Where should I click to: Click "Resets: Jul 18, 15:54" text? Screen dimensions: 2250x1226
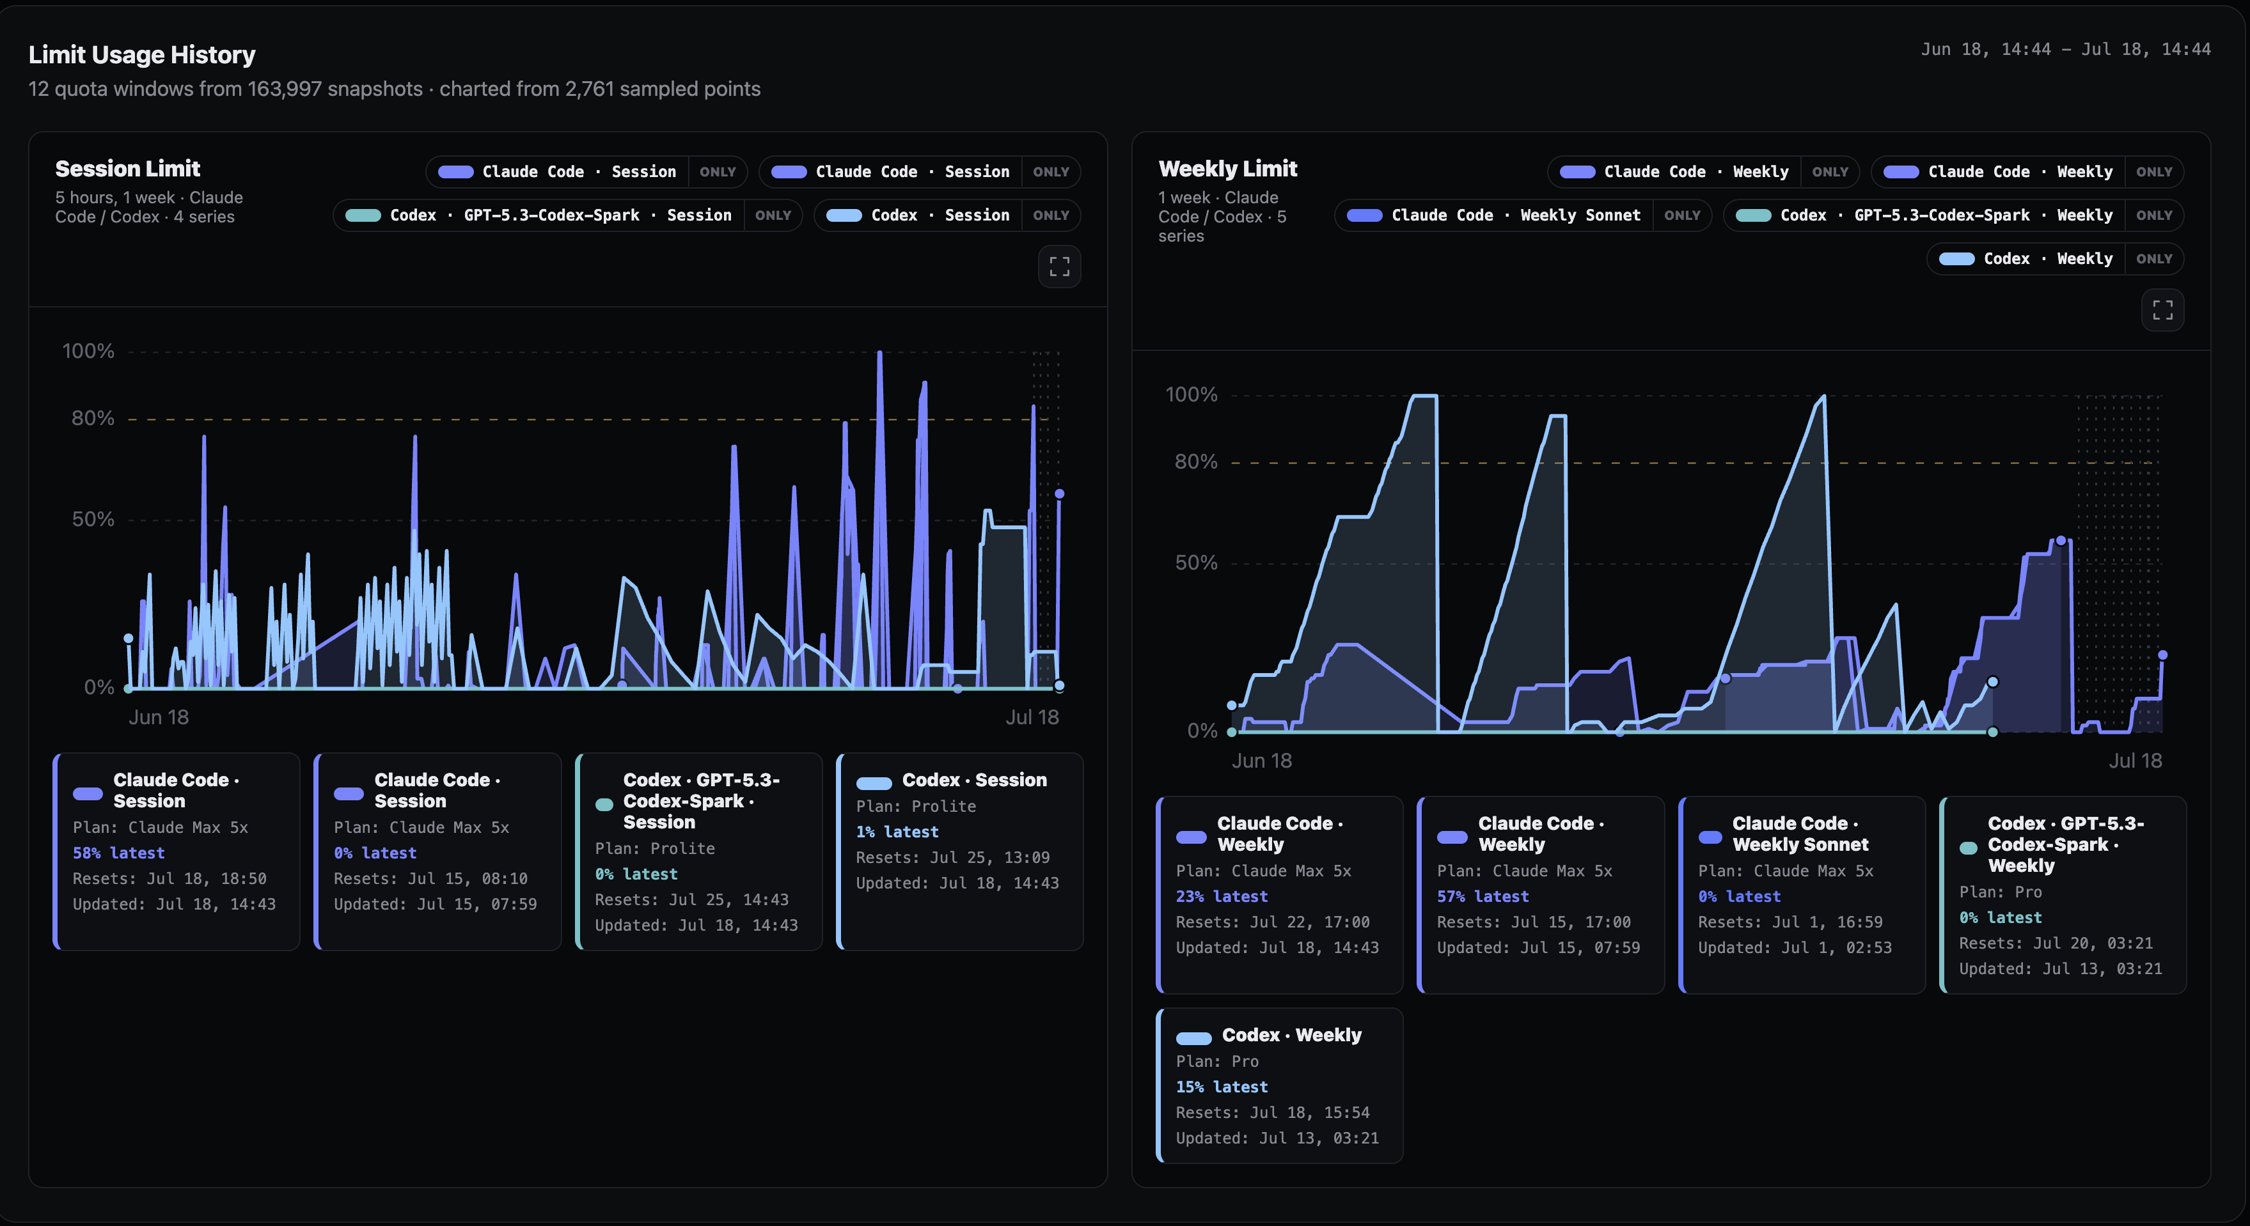tap(1272, 1113)
